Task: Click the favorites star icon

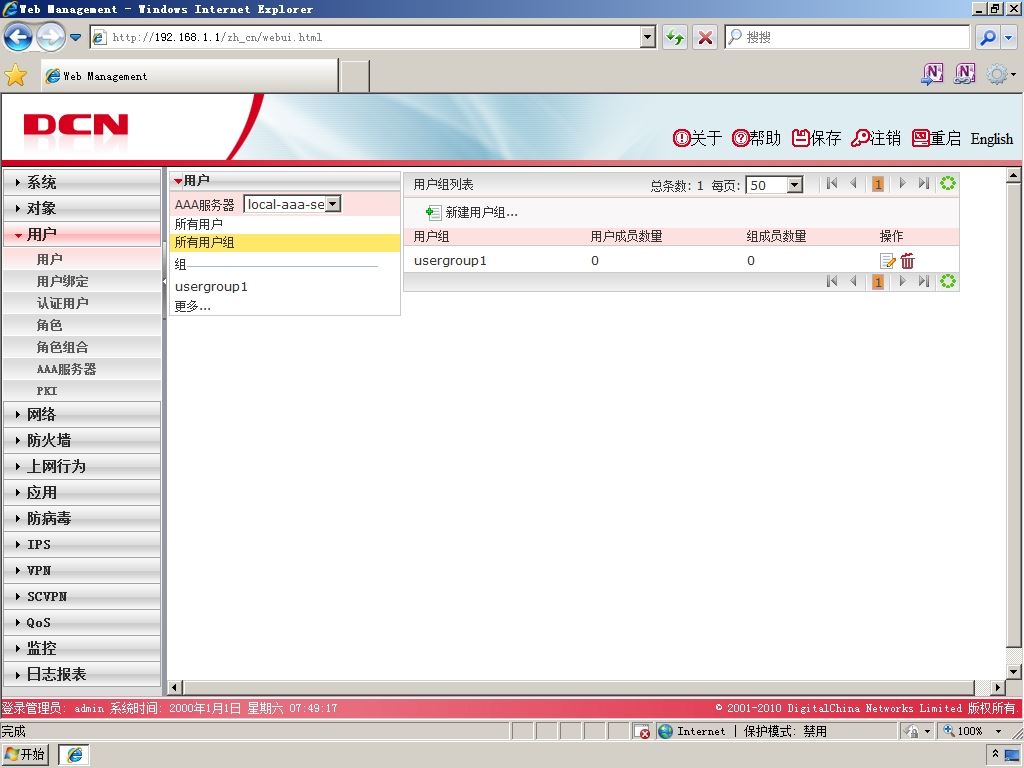Action: tap(16, 76)
